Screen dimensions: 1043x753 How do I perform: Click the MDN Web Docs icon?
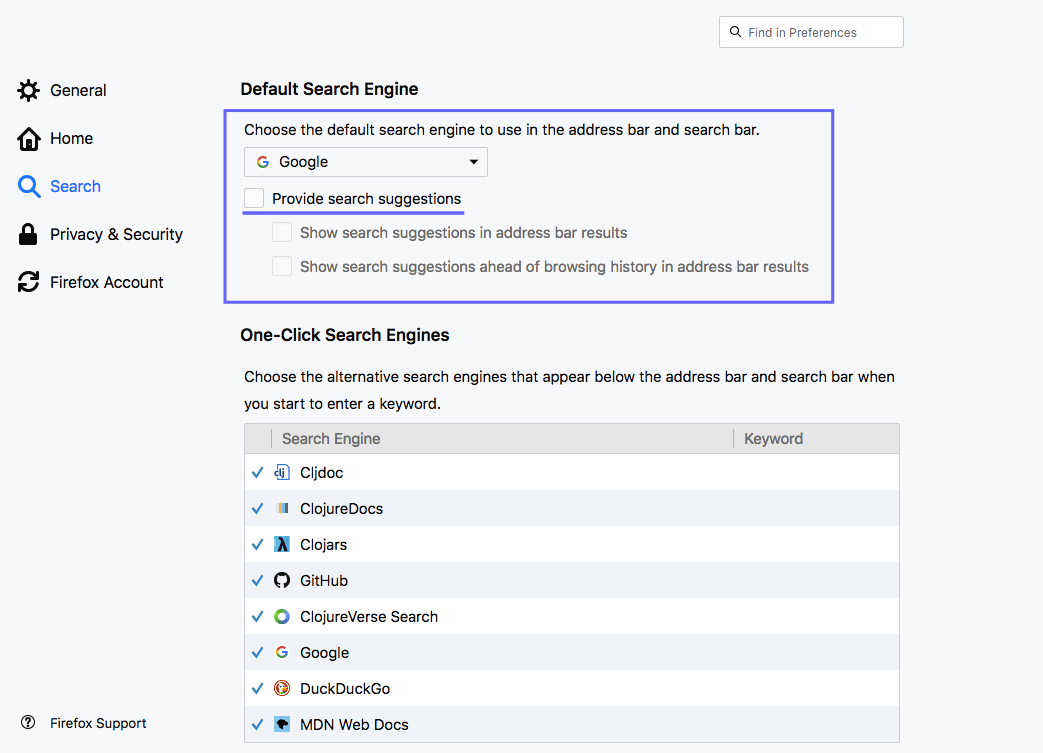coord(282,724)
